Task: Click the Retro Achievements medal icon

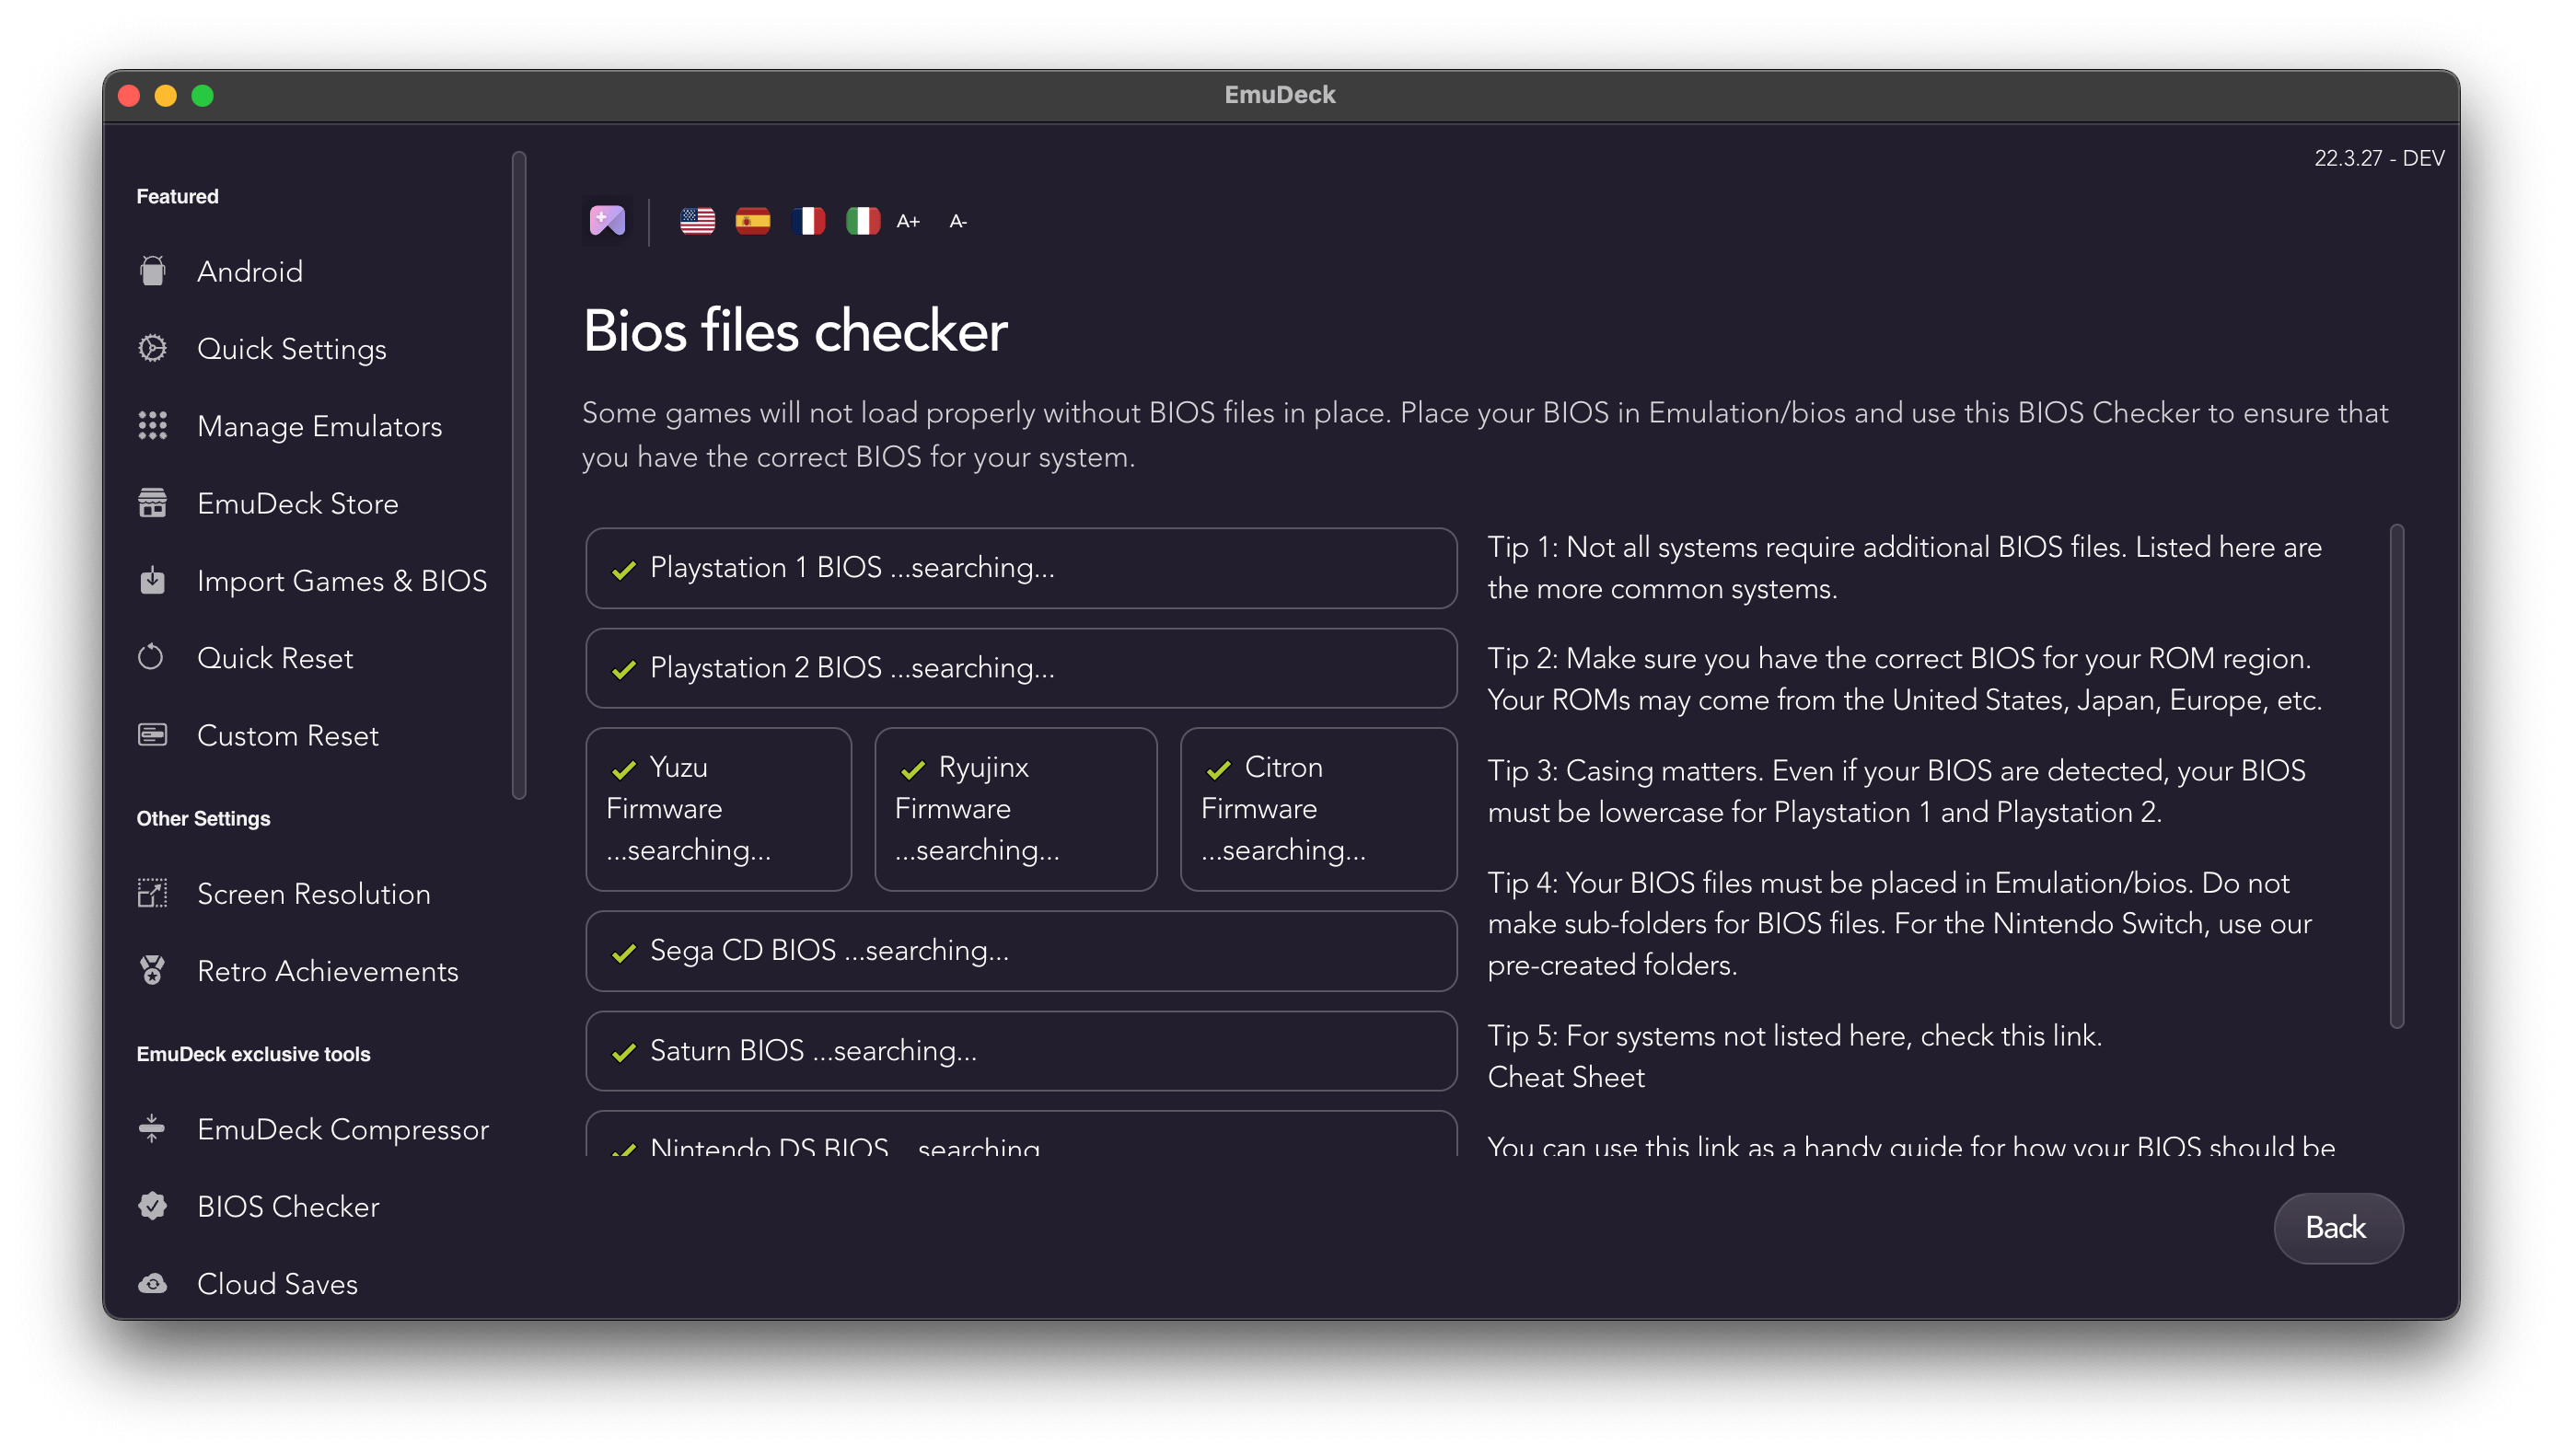Action: [152, 970]
